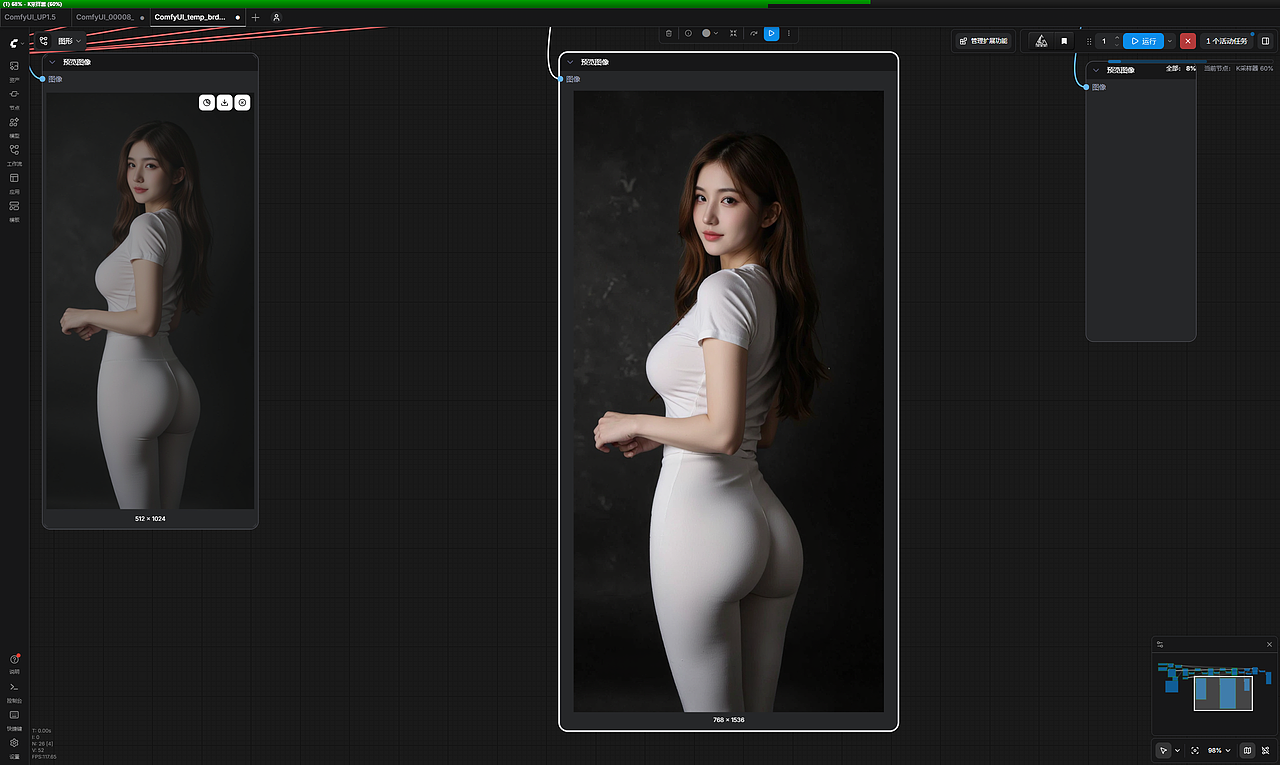The image size is (1280, 765).
Task: Open the 模型 model library sidebar panel
Action: pyautogui.click(x=14, y=126)
